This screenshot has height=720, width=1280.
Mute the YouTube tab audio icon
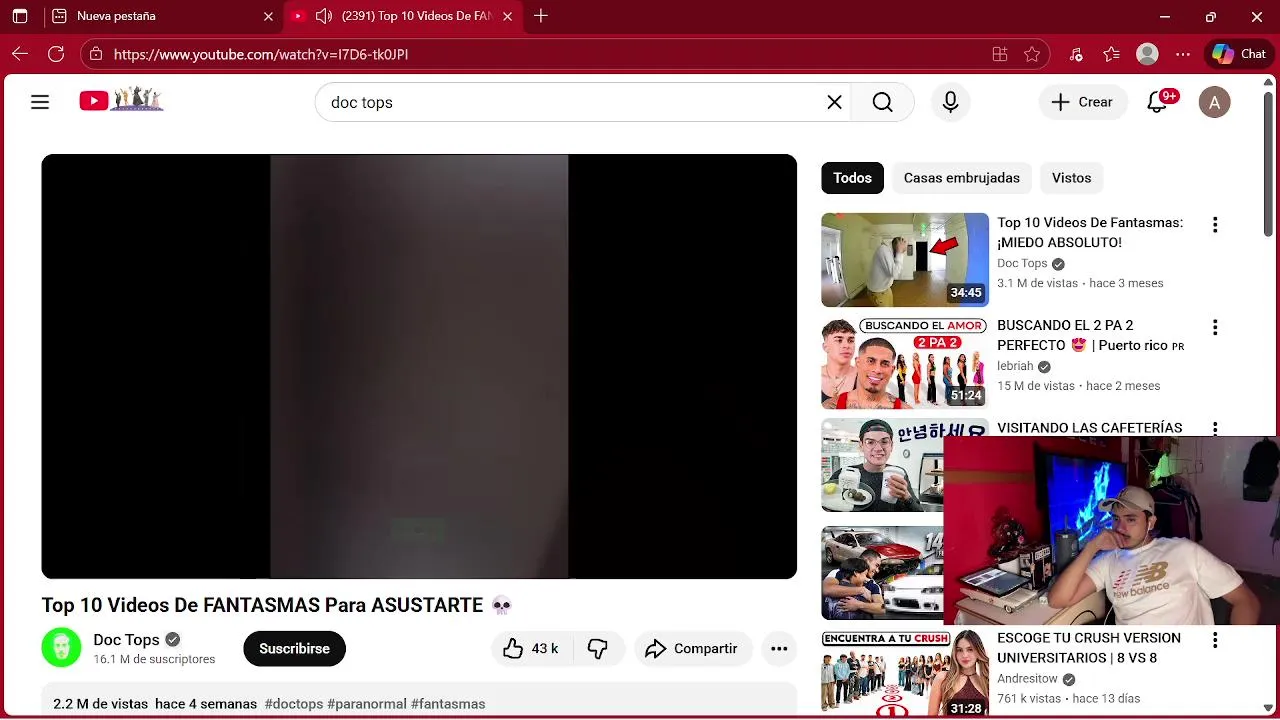click(x=323, y=16)
